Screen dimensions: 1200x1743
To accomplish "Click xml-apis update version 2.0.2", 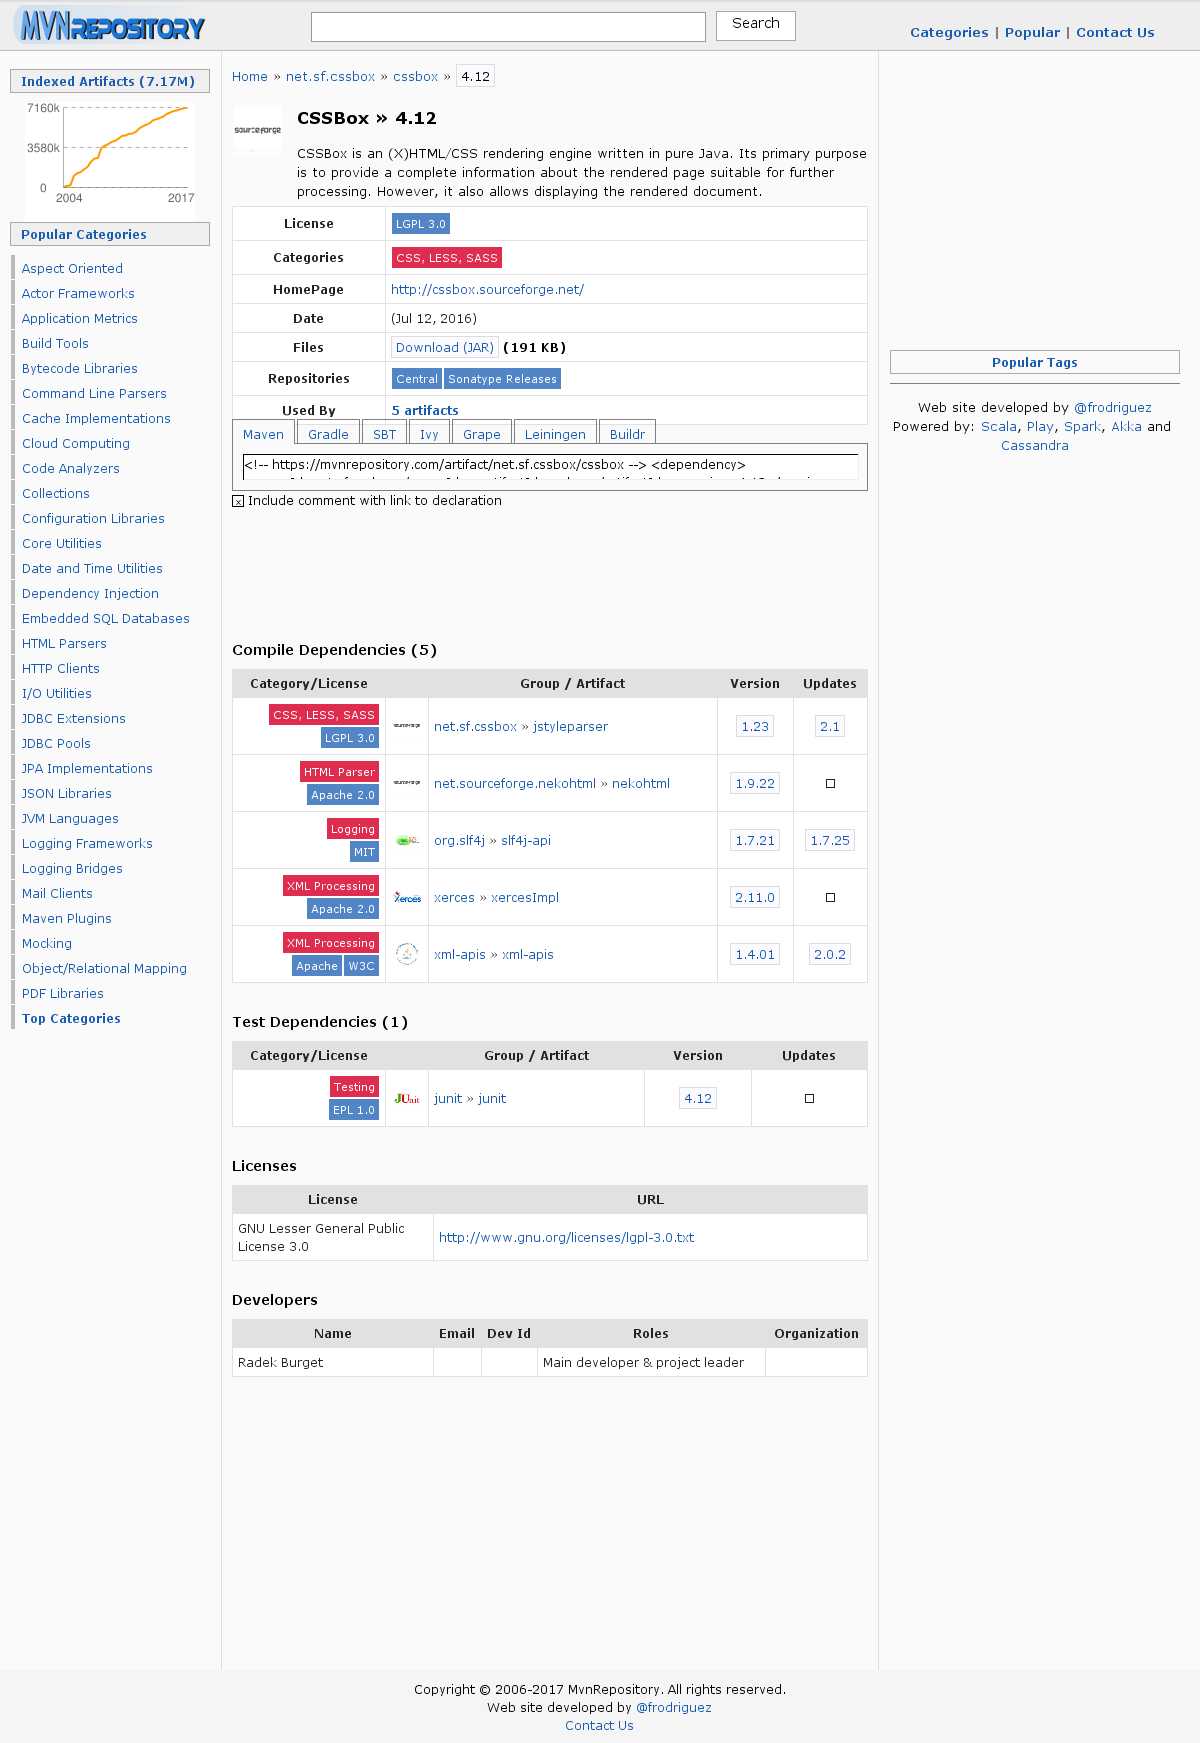I will point(830,955).
